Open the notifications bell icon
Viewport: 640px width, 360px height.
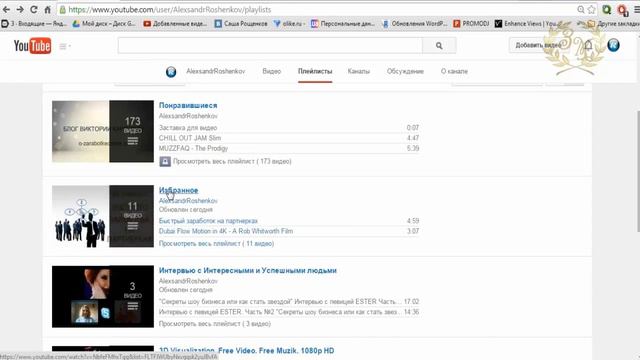[x=588, y=45]
